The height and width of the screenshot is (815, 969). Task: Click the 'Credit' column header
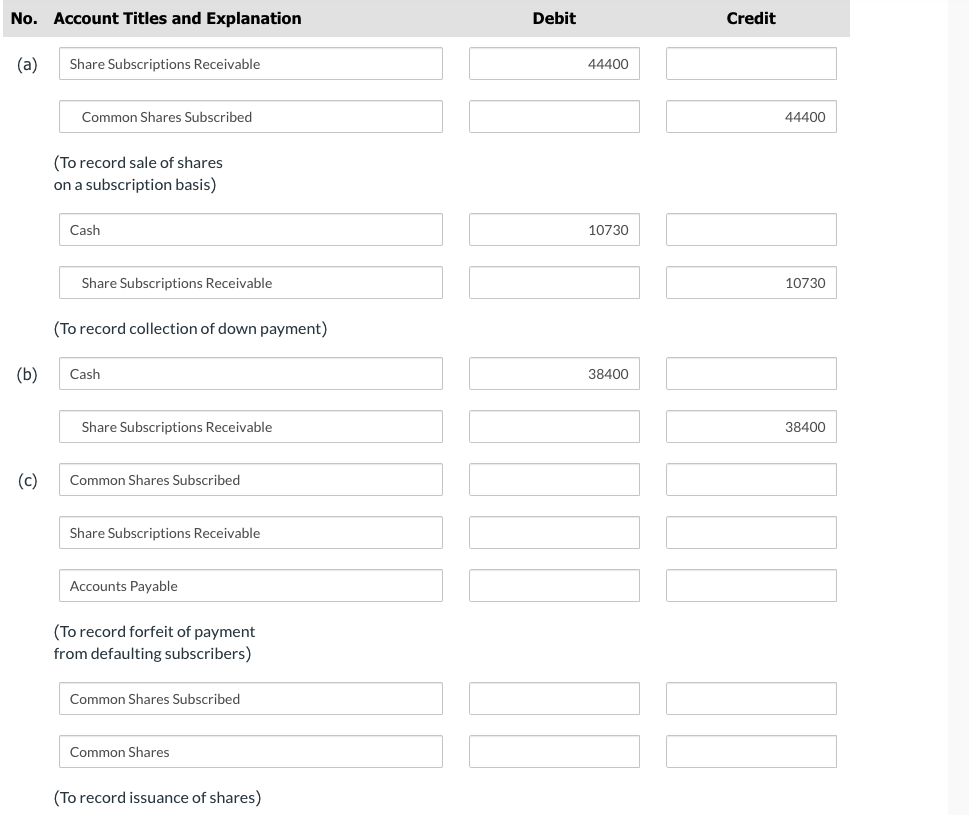point(751,19)
